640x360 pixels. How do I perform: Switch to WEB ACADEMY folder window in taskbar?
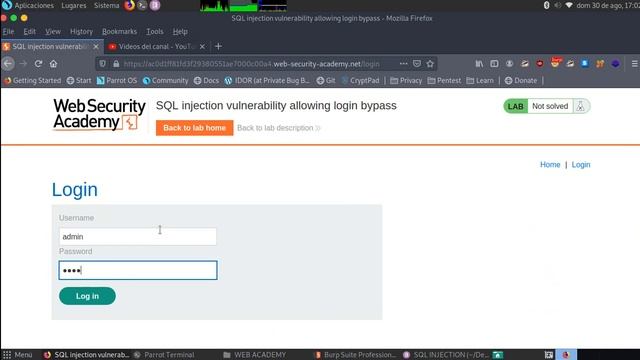[255, 355]
